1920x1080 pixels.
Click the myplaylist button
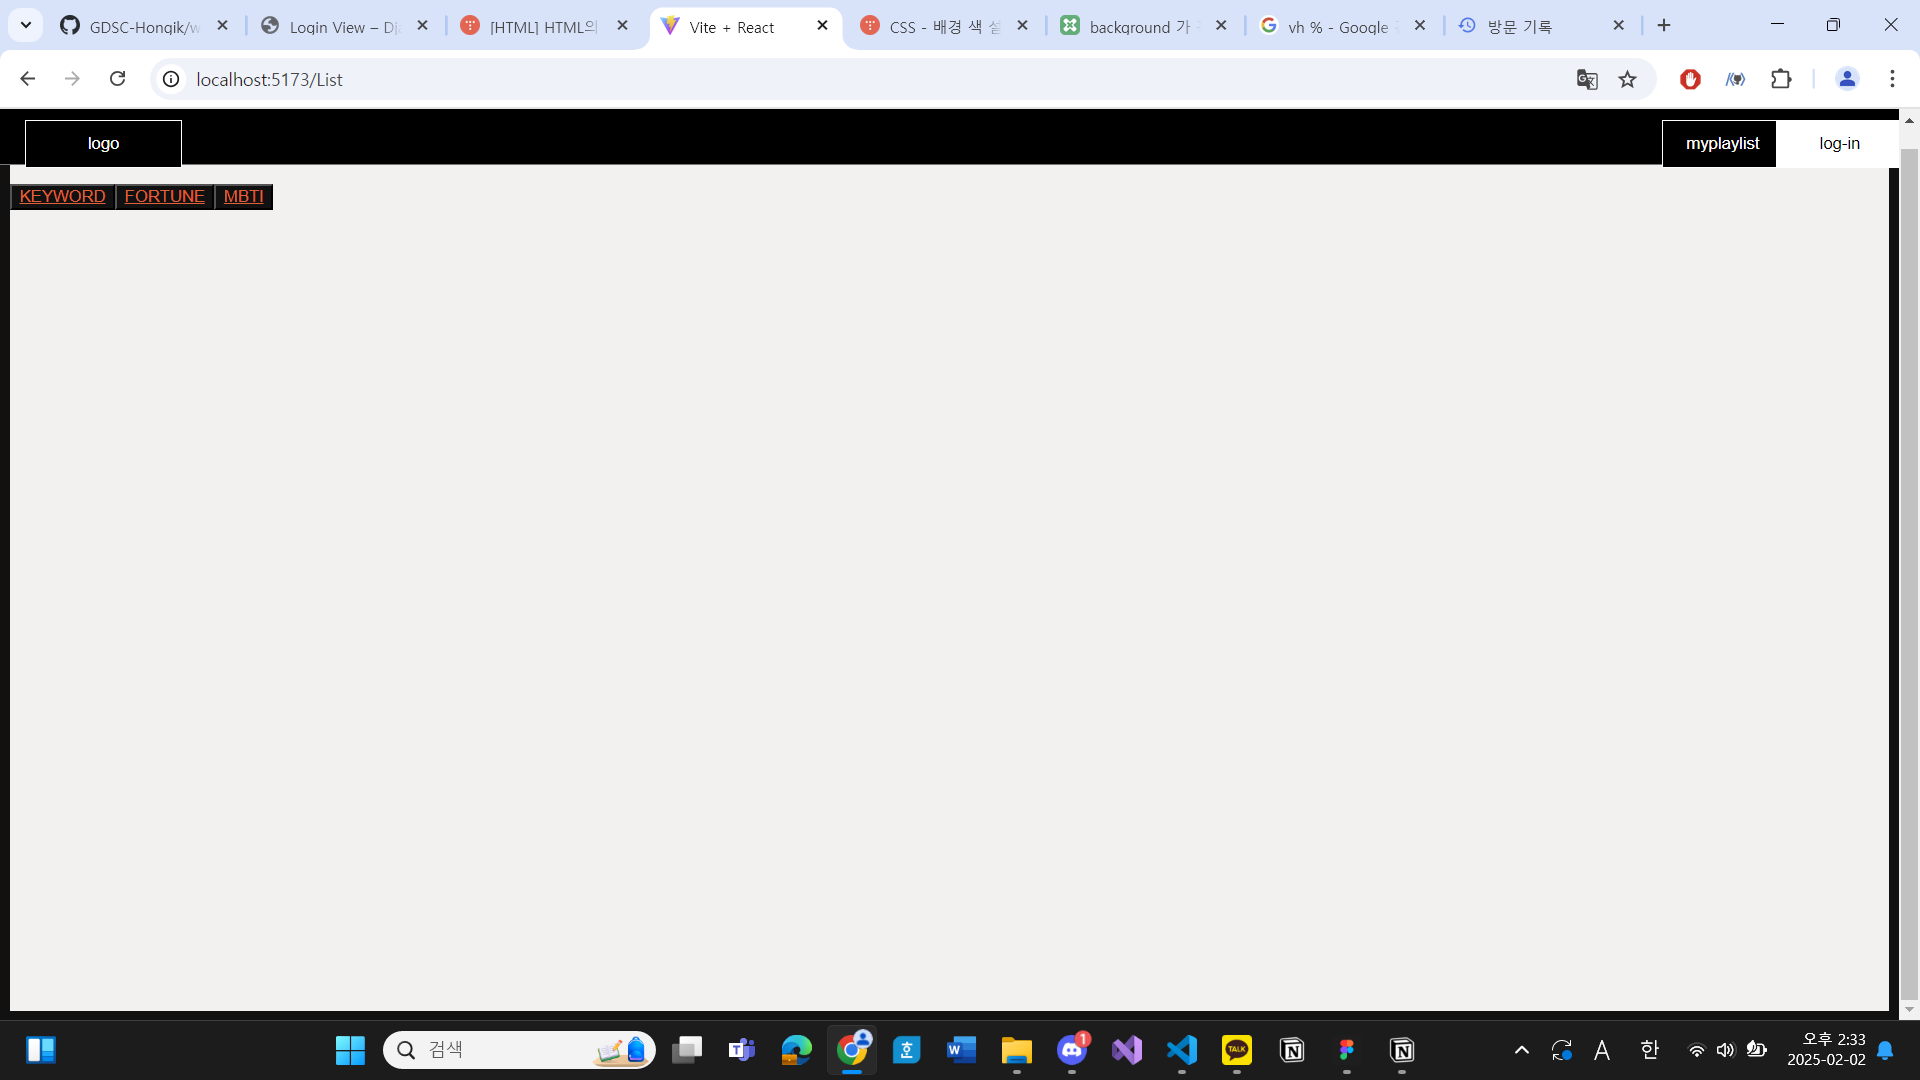tap(1722, 143)
